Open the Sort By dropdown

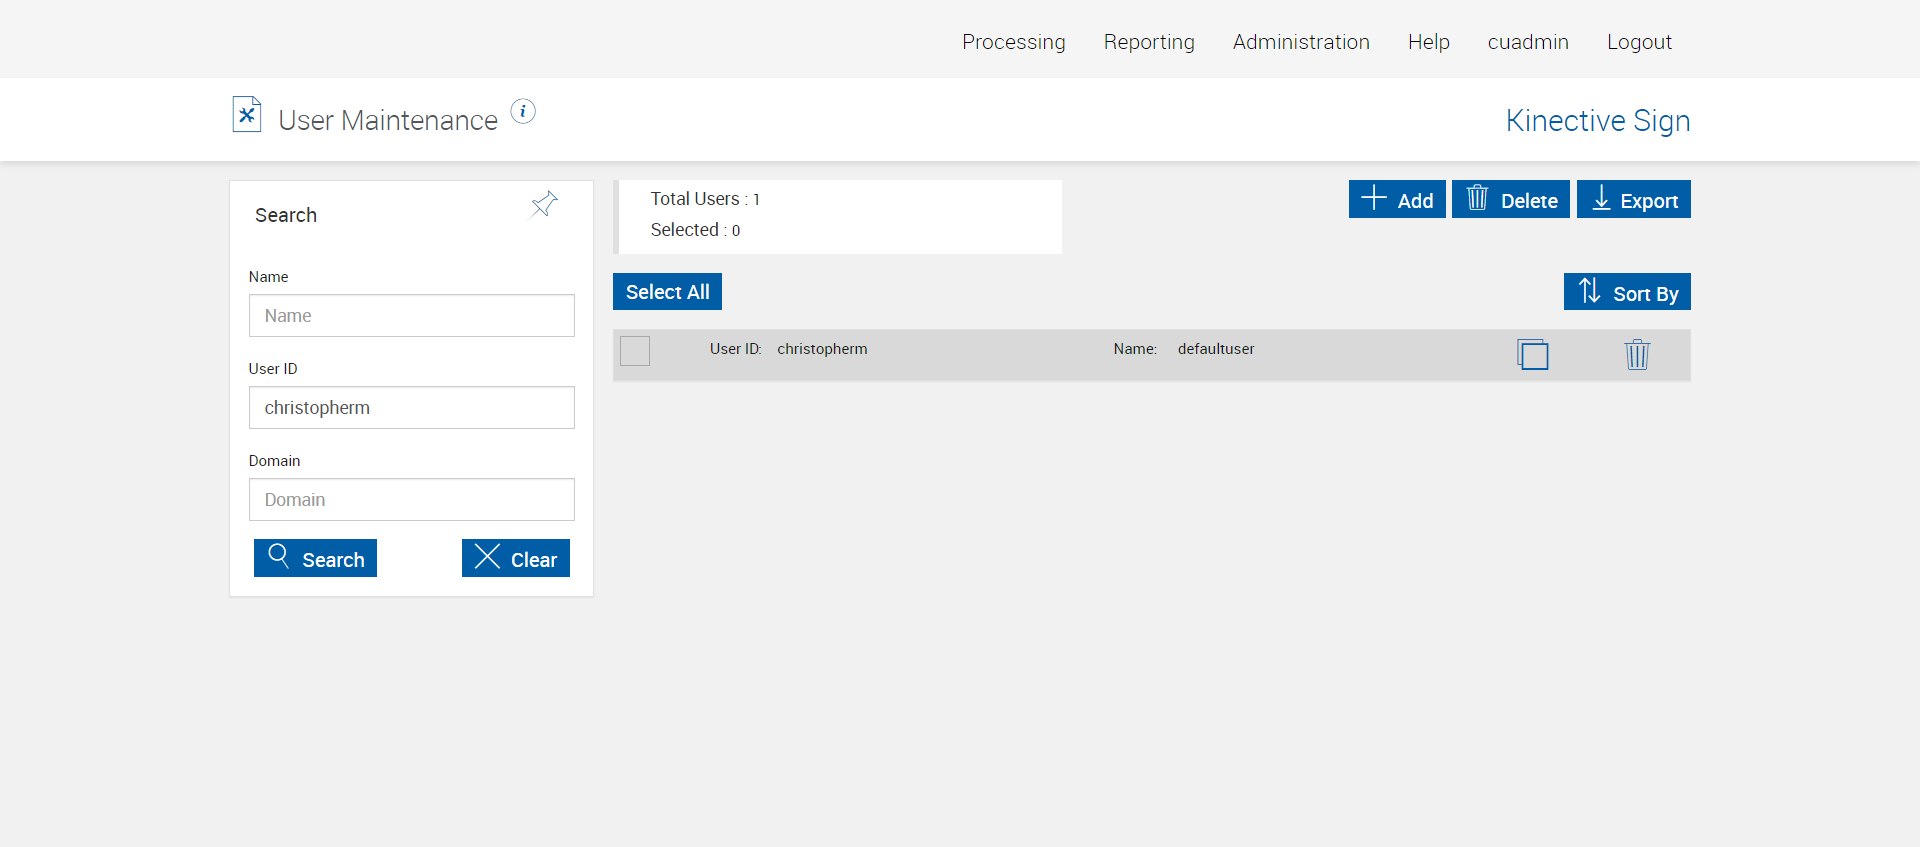[1627, 292]
